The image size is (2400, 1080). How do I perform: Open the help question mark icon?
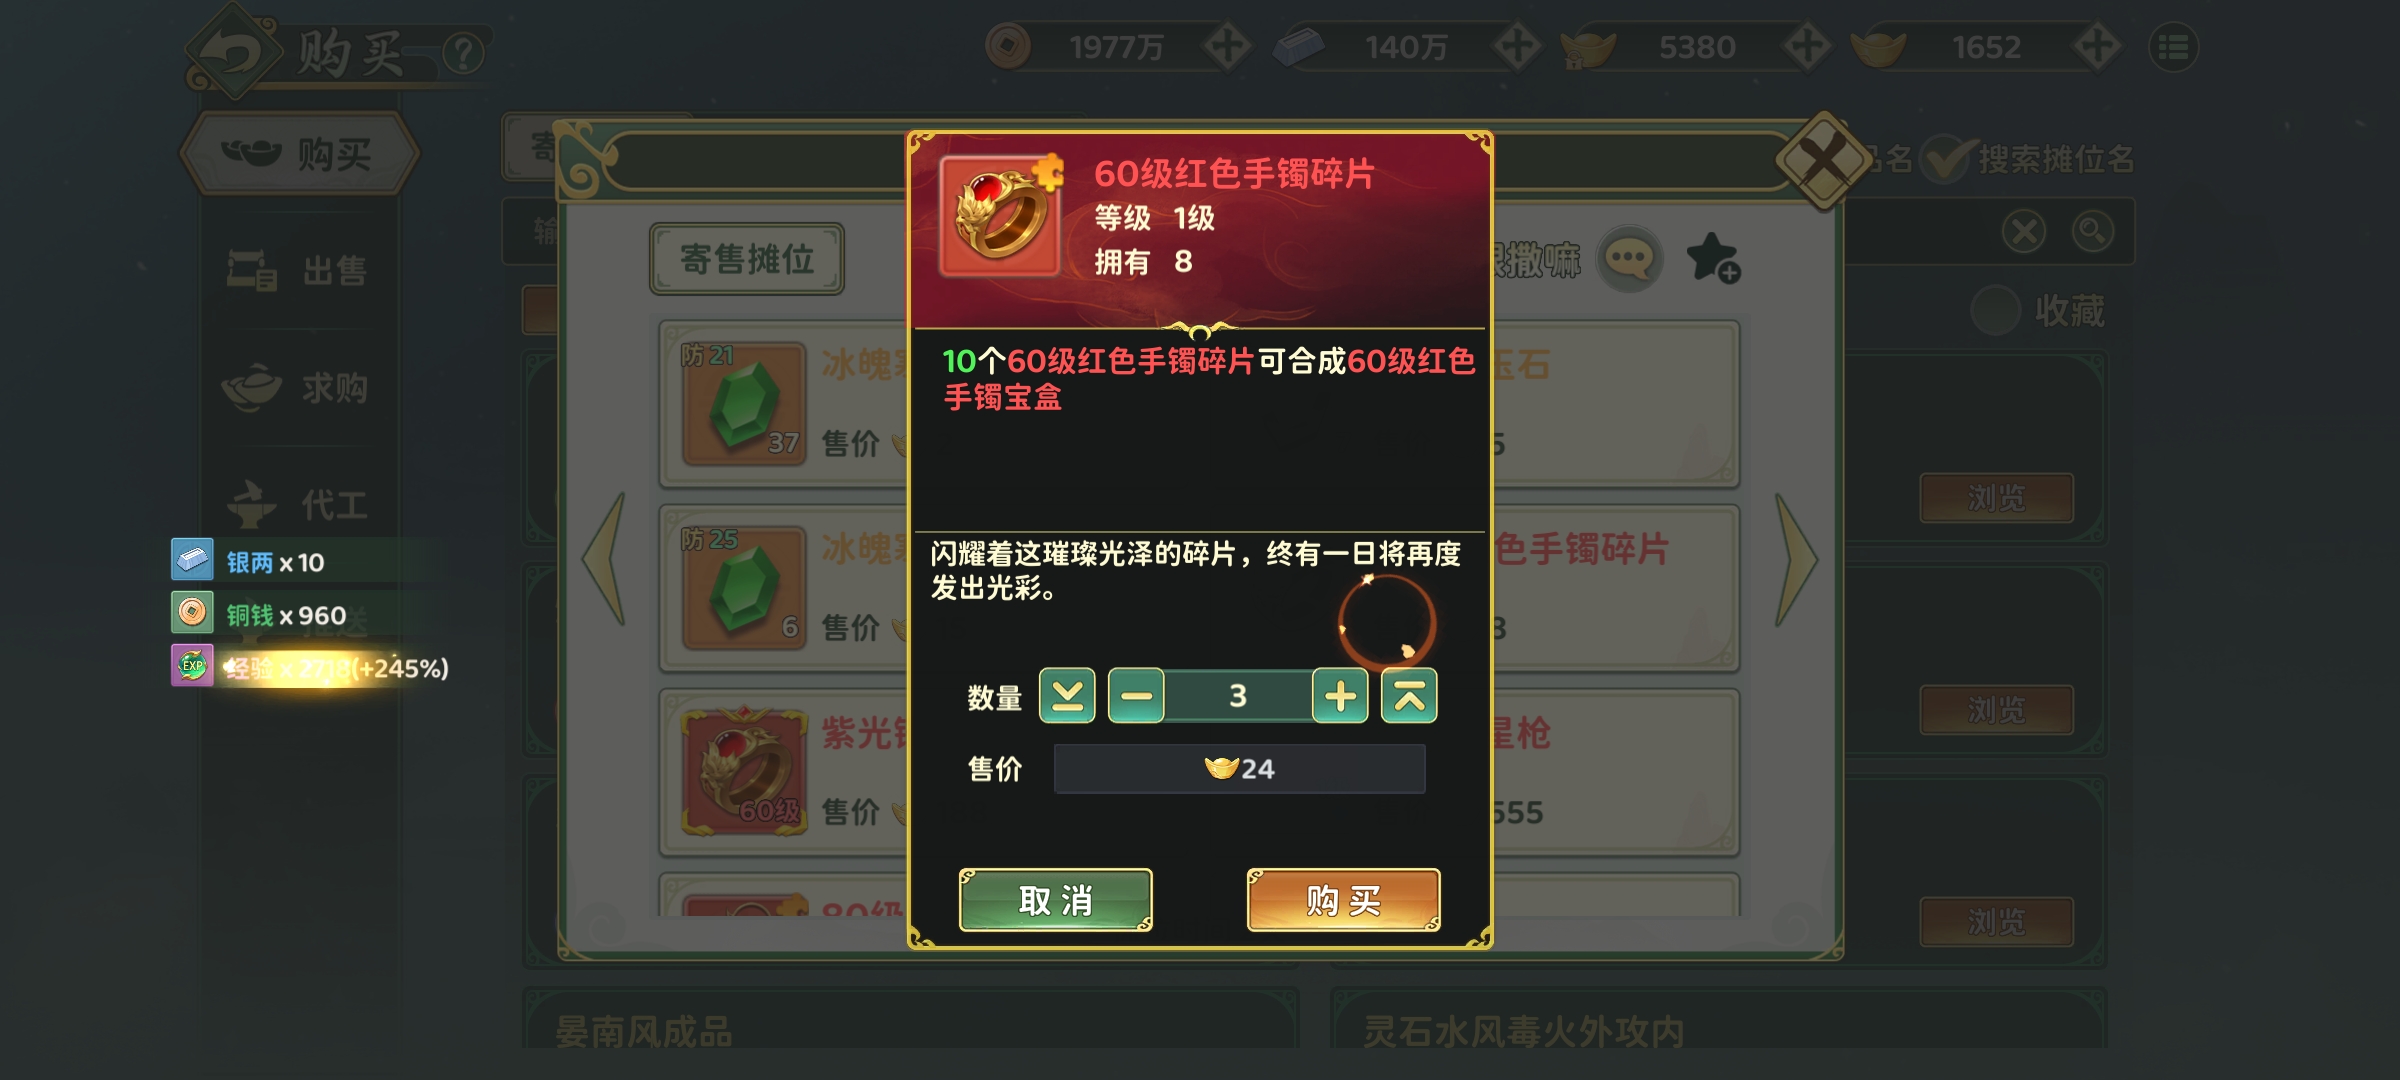(463, 53)
